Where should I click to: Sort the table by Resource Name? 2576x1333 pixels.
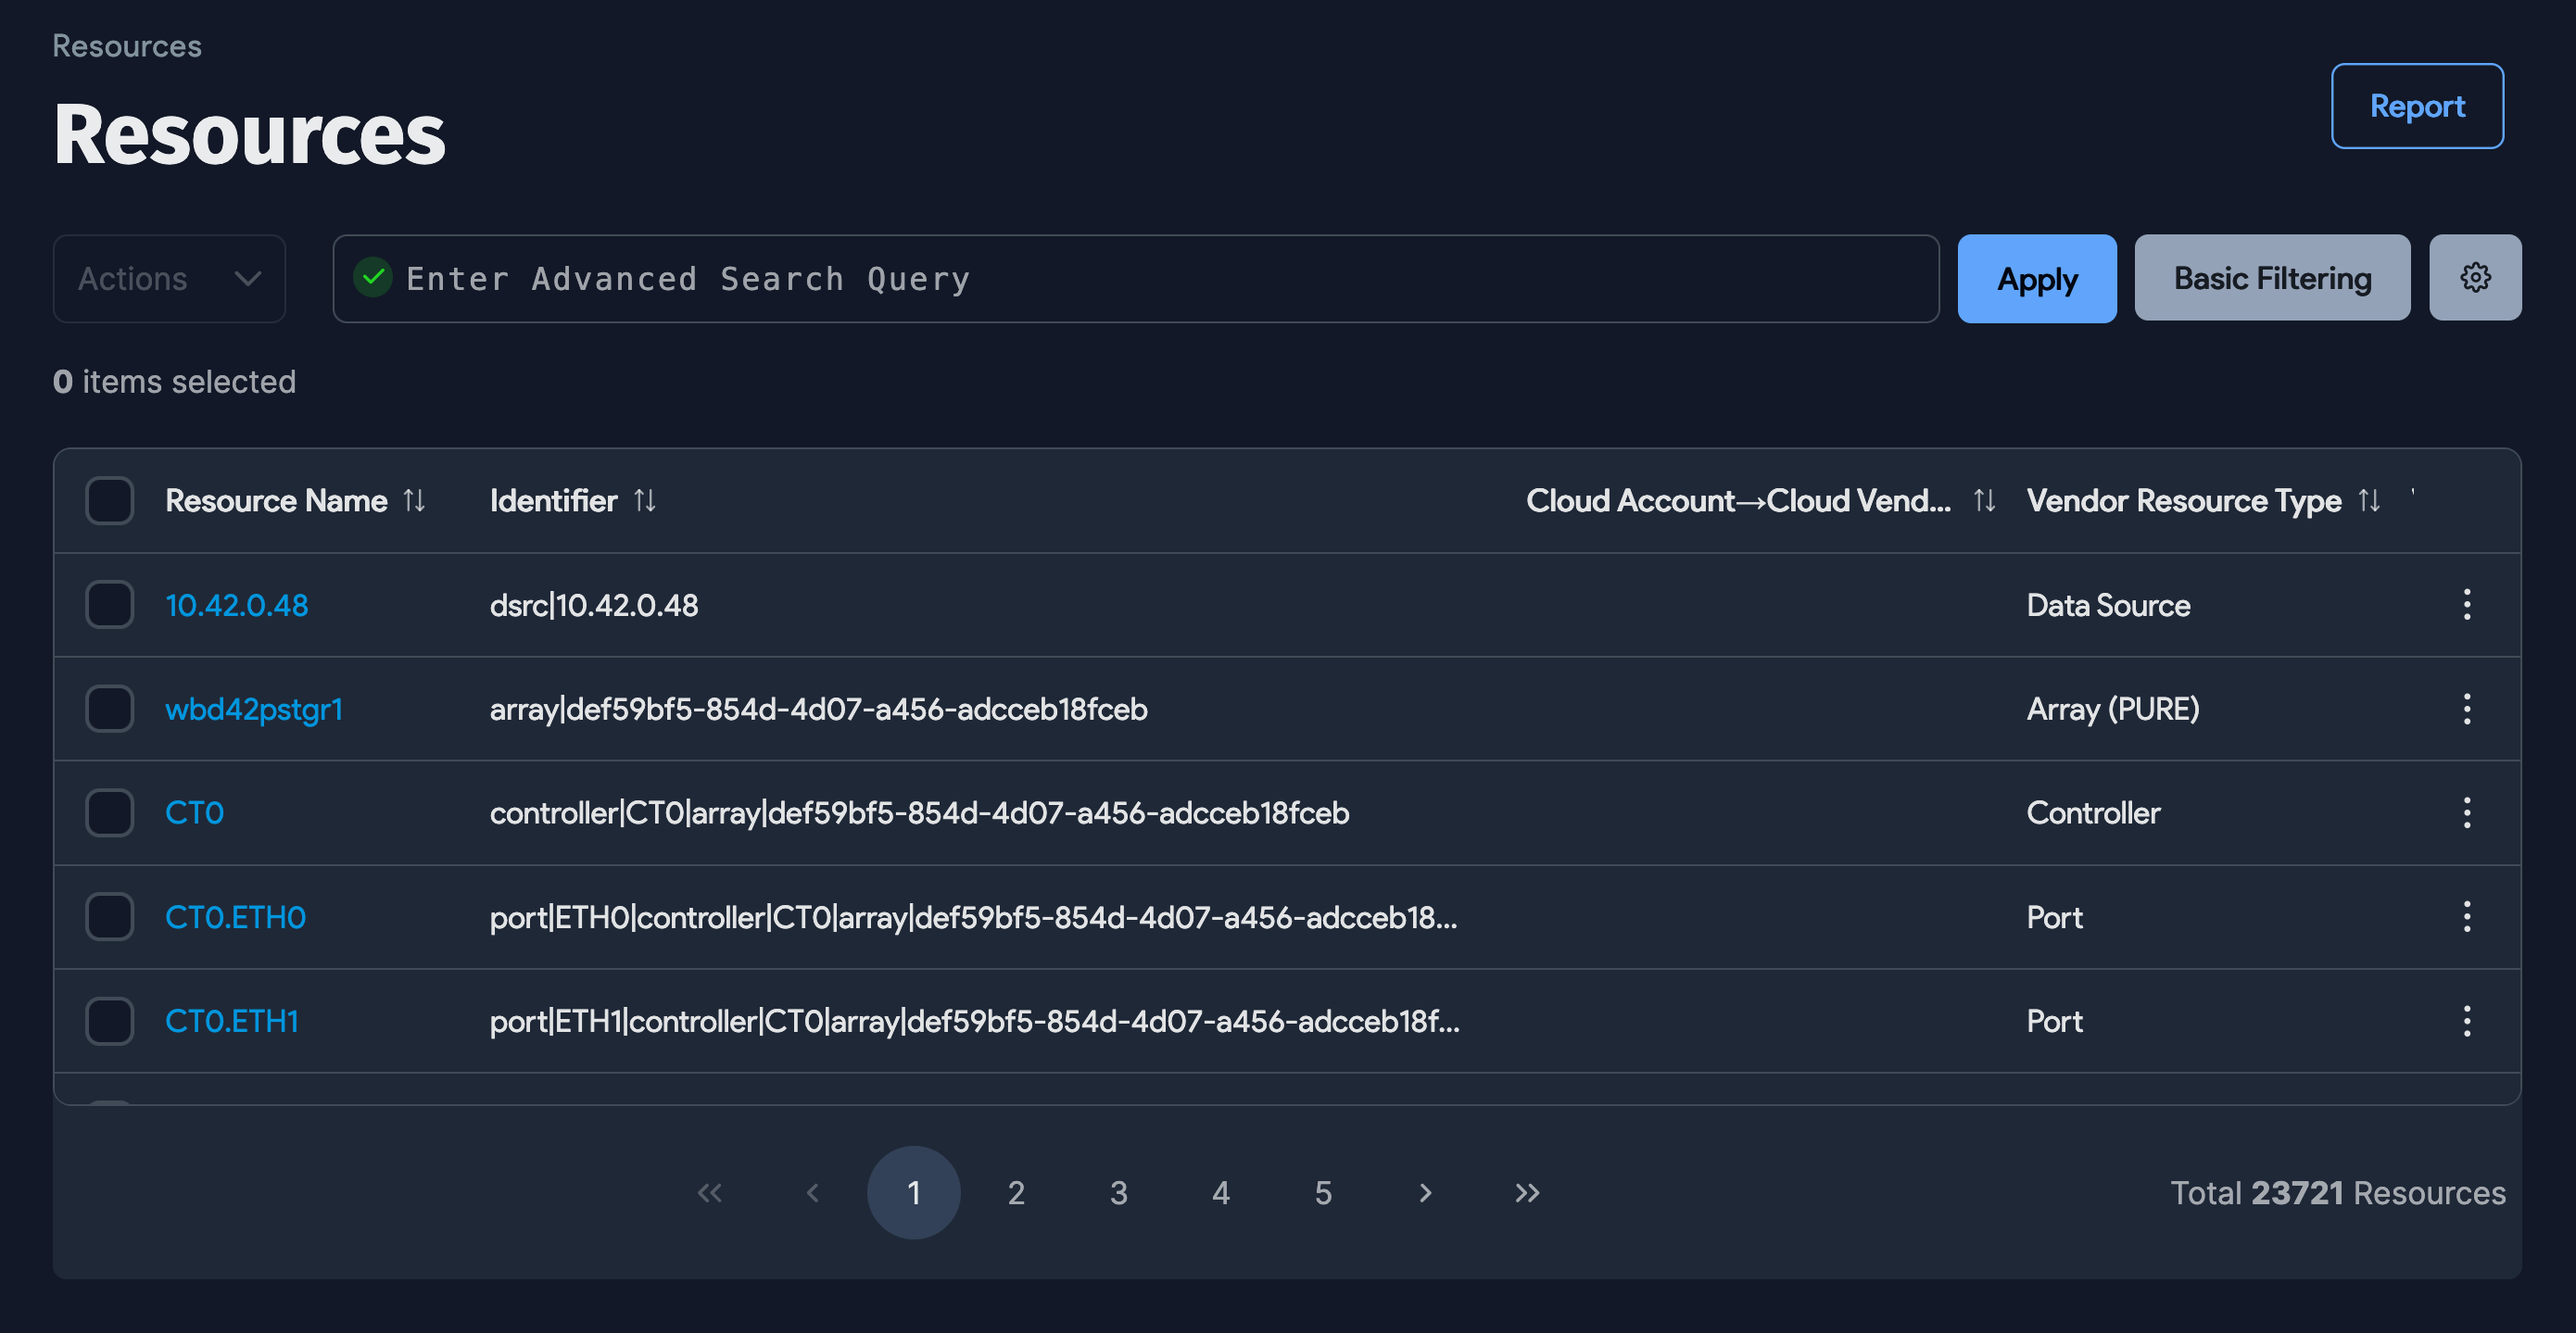(x=416, y=501)
